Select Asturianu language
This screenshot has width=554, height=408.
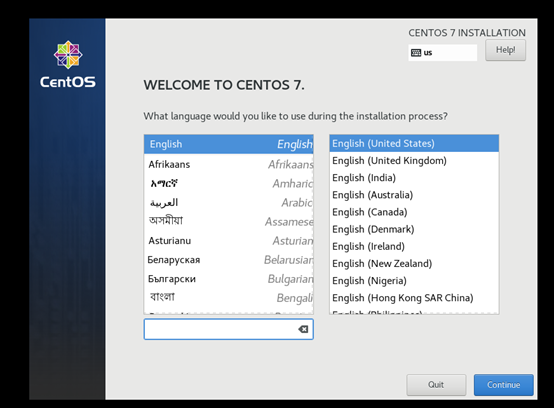point(229,241)
